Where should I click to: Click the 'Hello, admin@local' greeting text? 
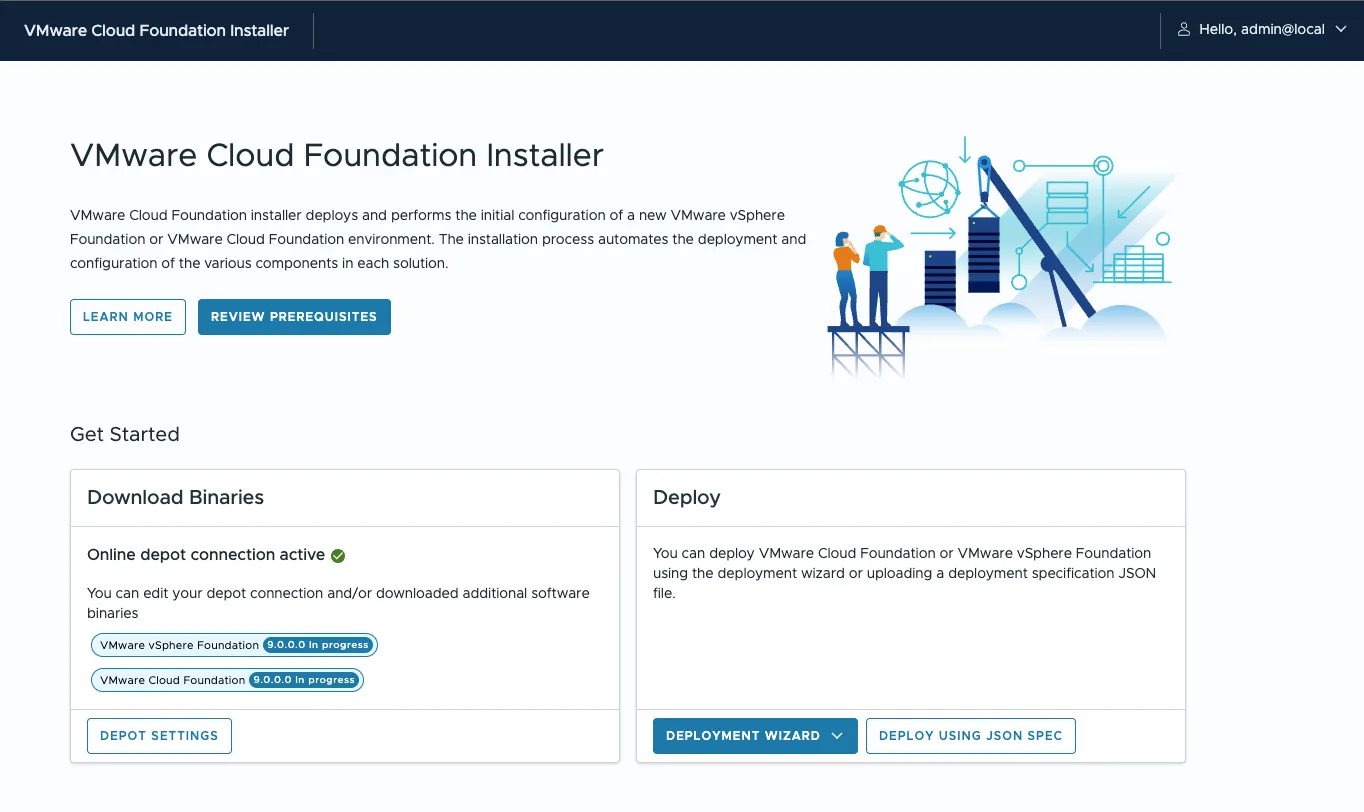tap(1262, 30)
